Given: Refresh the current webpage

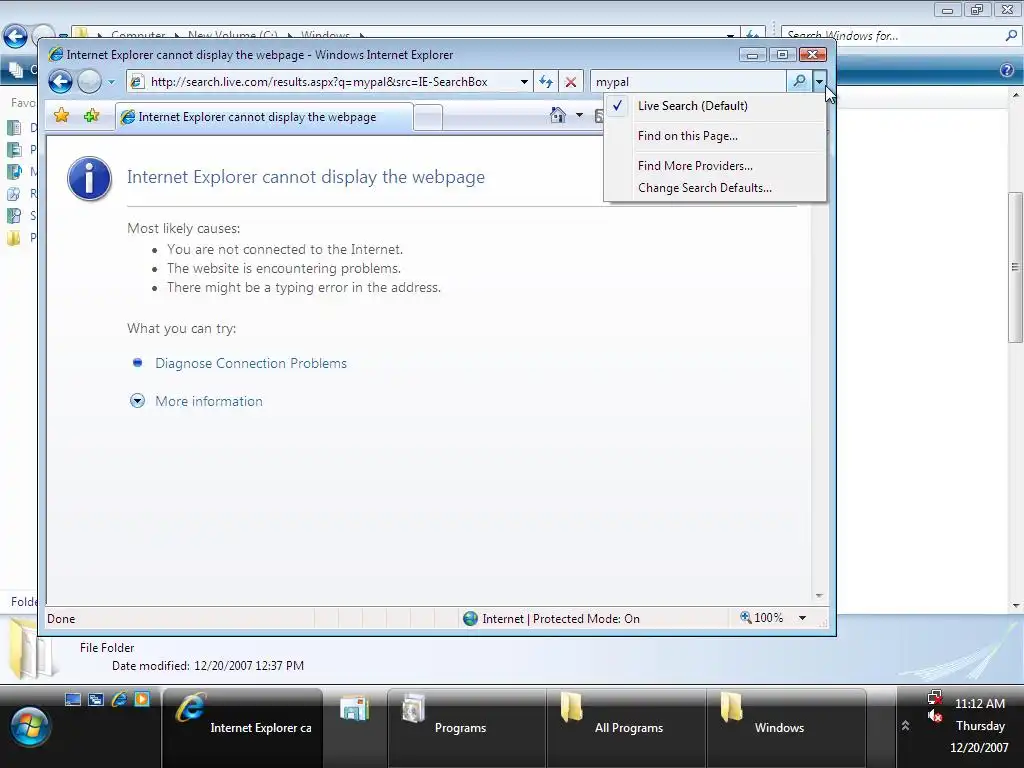Looking at the screenshot, I should tap(546, 82).
